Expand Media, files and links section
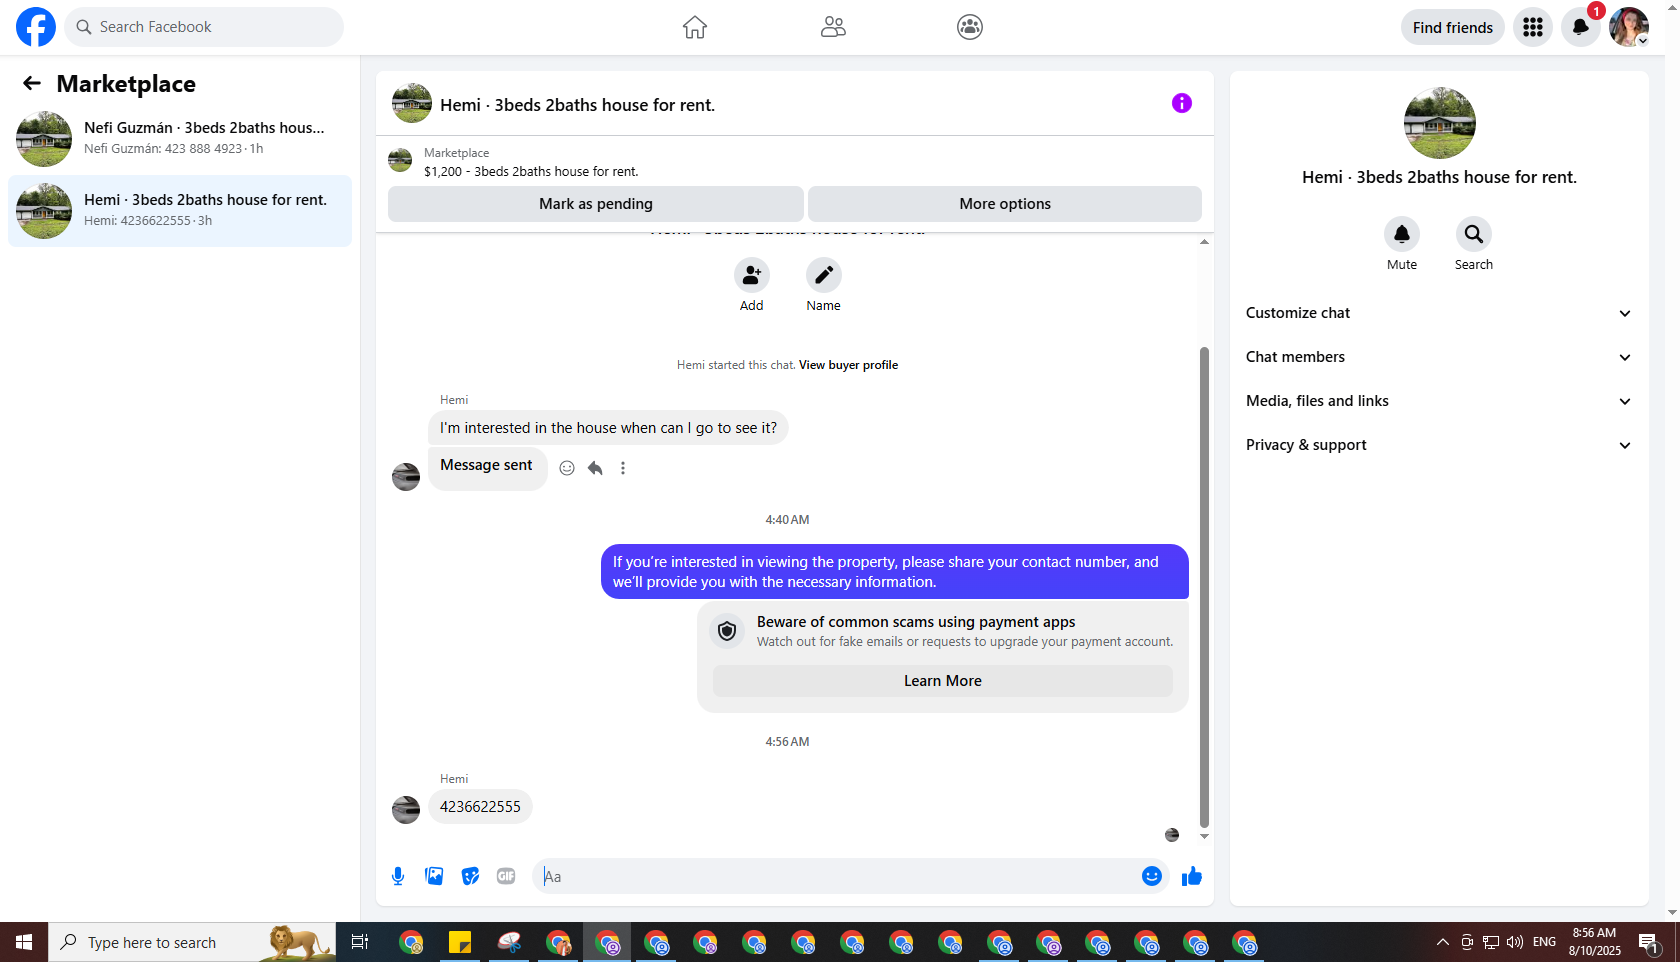This screenshot has width=1680, height=962. (1439, 401)
